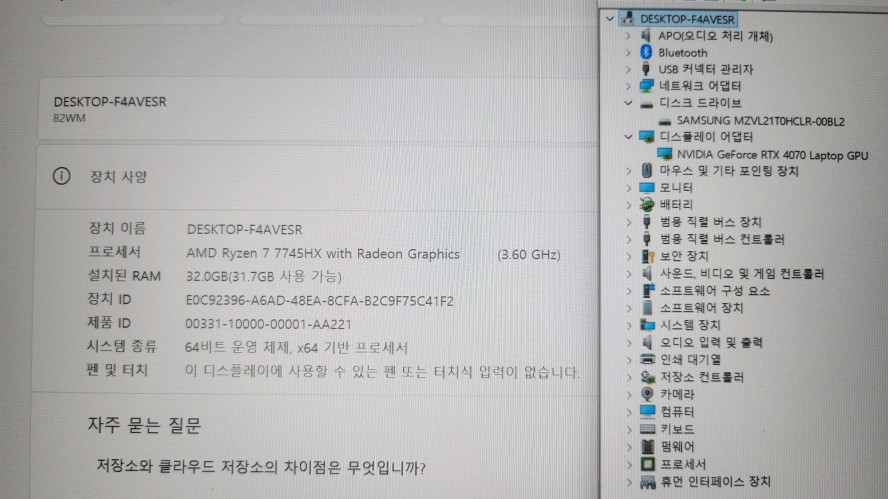Expand the 카메라 node
Screen dimensions: 888x499
tap(629, 394)
